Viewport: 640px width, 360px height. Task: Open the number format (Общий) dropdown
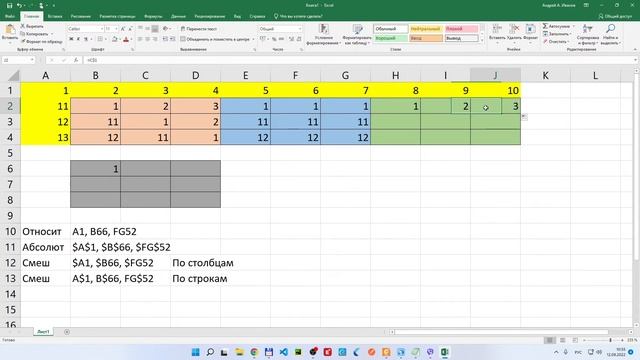click(x=300, y=29)
